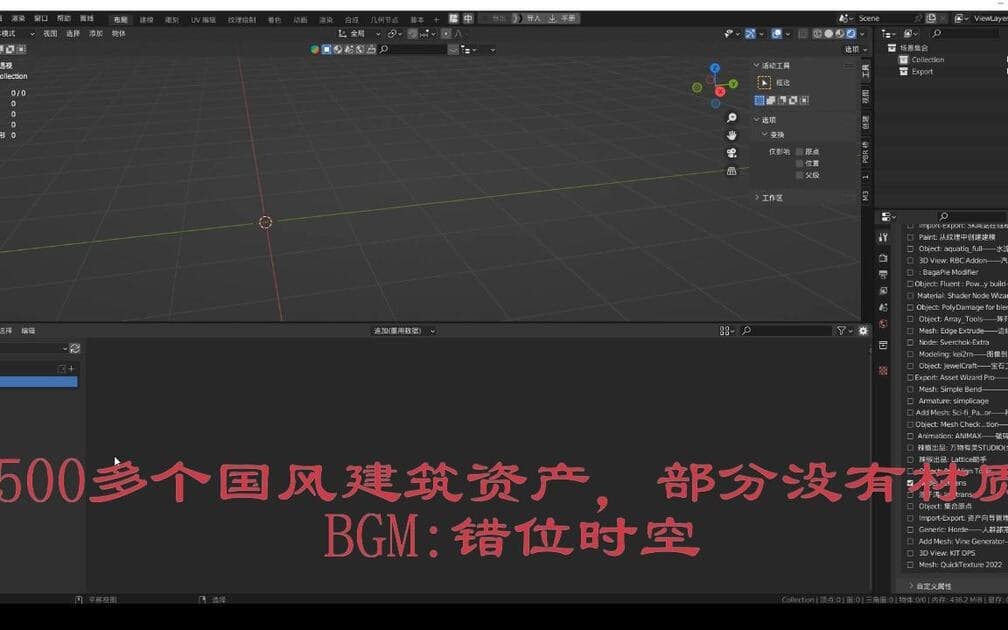Expand the 自定义属性 custom properties panel
The height and width of the screenshot is (630, 1008).
point(911,586)
